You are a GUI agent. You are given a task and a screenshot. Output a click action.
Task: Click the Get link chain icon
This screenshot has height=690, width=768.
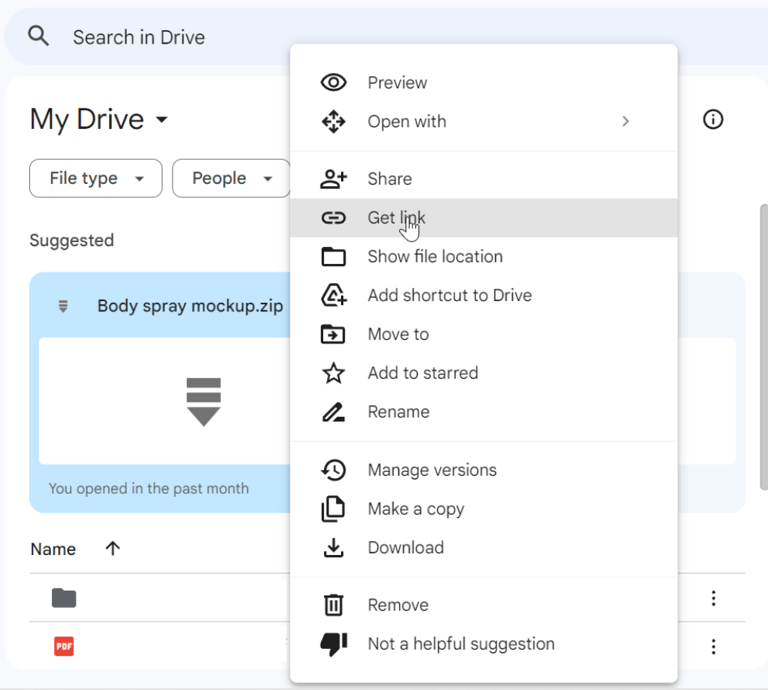334,217
